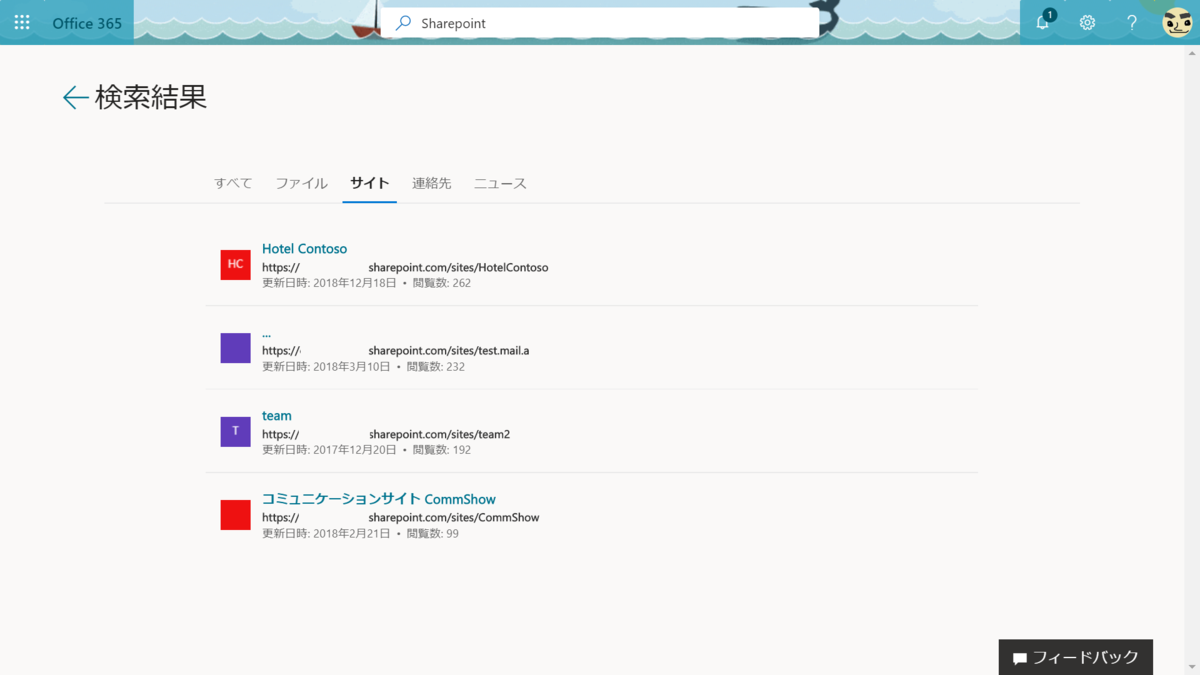Click the search magnifier icon

click(x=403, y=23)
